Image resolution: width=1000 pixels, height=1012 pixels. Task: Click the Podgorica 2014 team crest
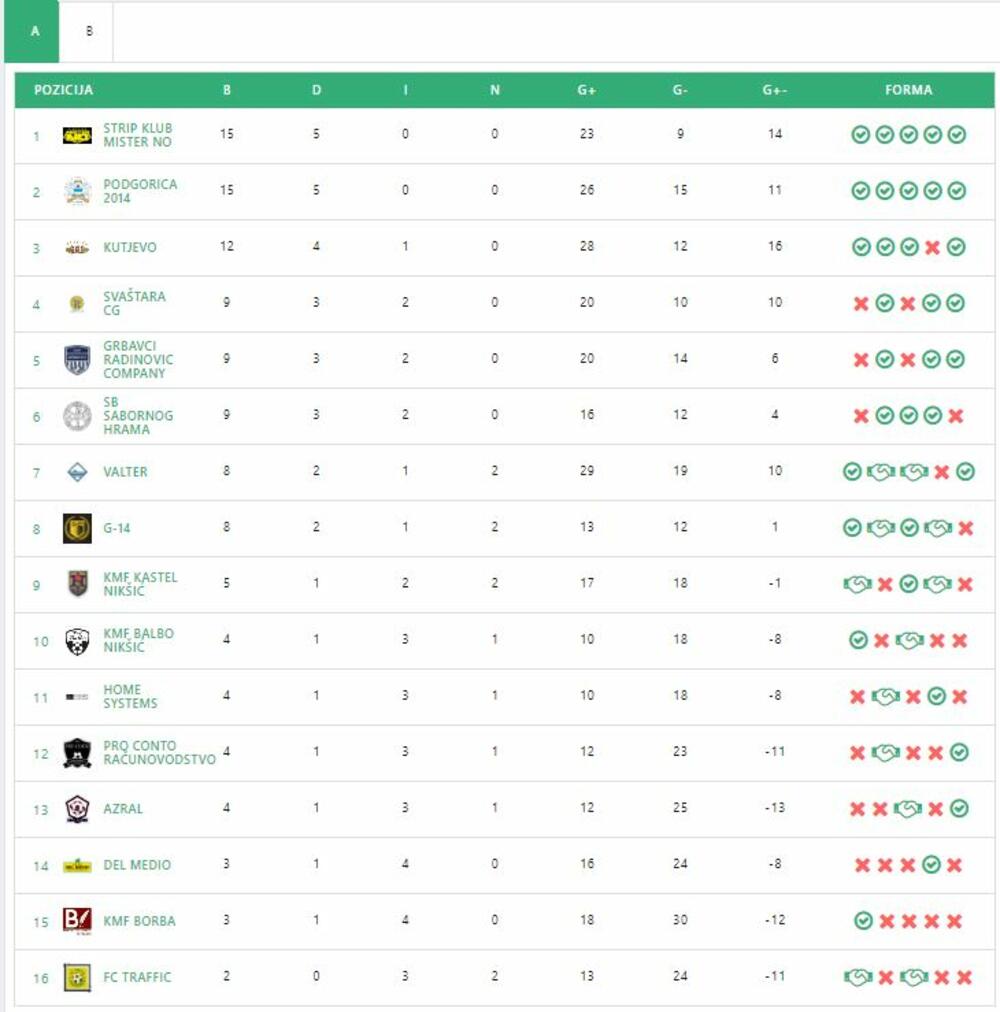pos(77,191)
